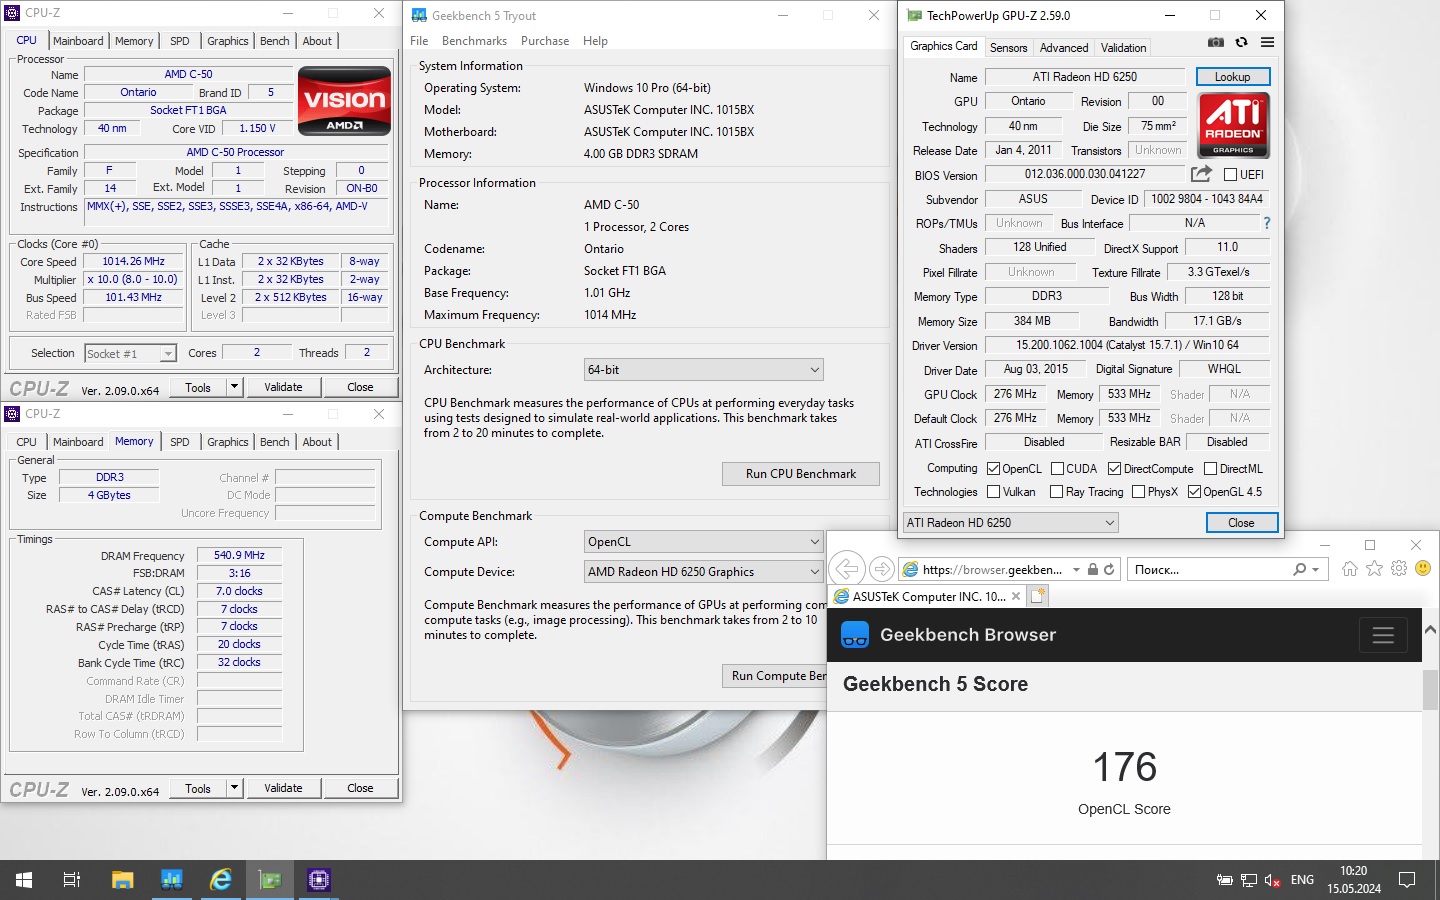Click the Geekbench Browser logo
The width and height of the screenshot is (1440, 900).
tap(855, 635)
